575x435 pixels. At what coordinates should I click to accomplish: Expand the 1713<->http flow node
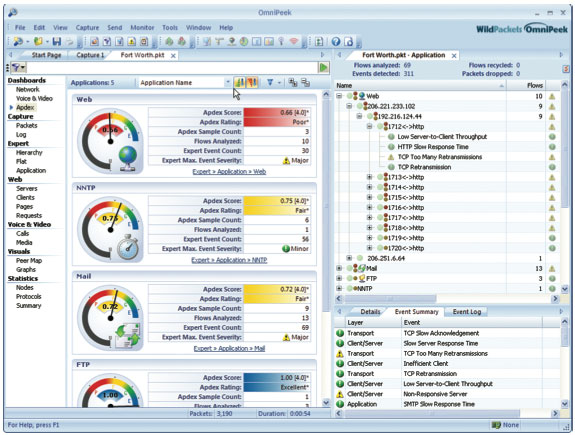370,177
